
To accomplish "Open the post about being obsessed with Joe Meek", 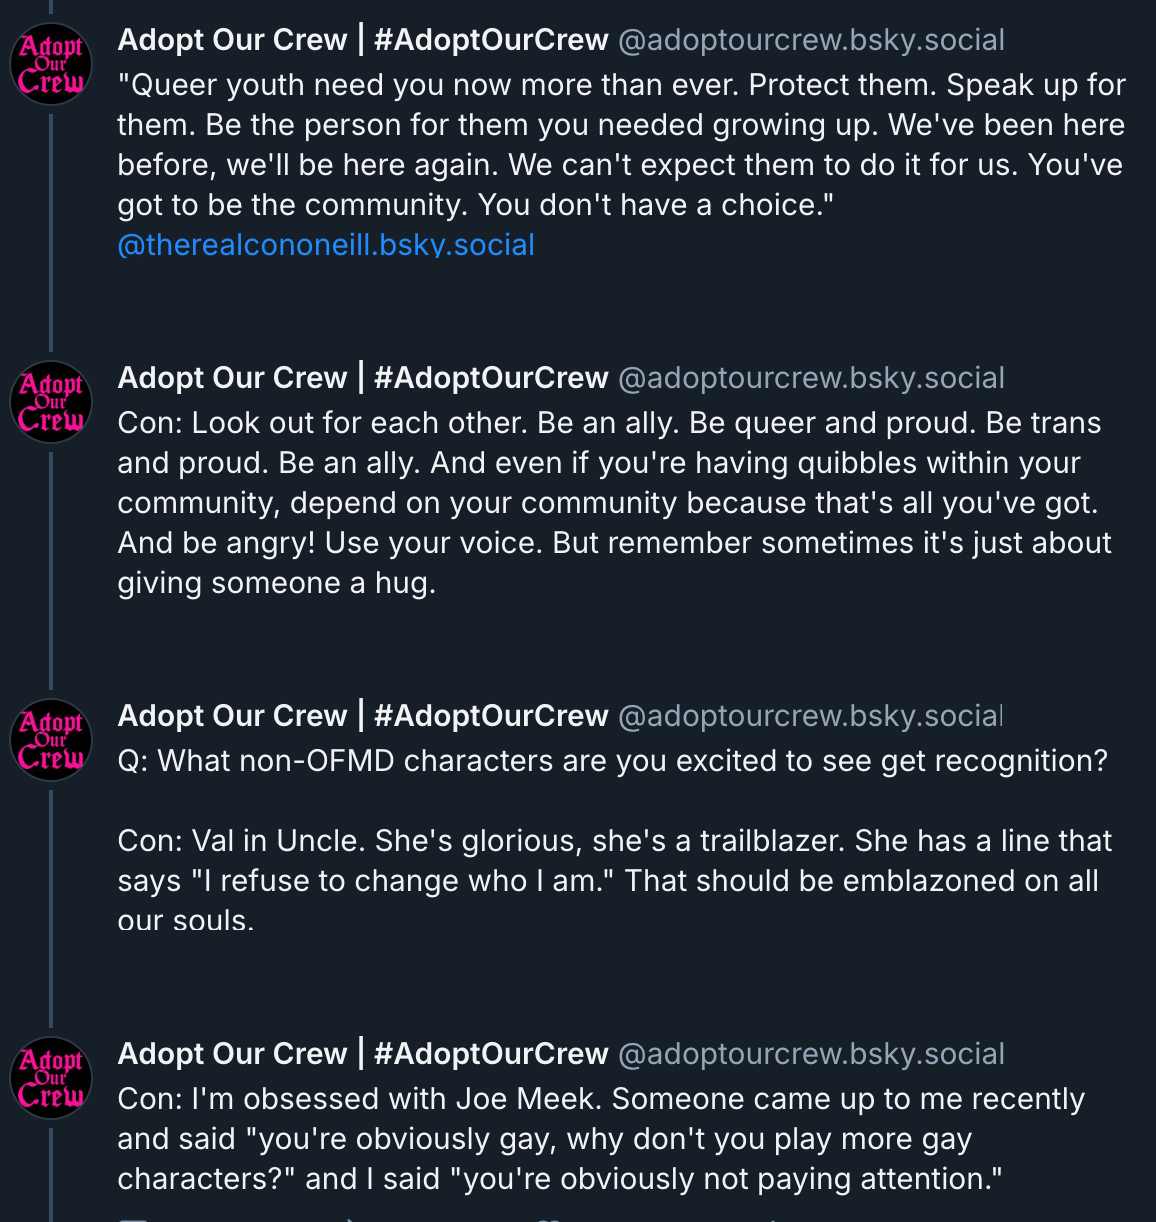I will pyautogui.click(x=600, y=1139).
